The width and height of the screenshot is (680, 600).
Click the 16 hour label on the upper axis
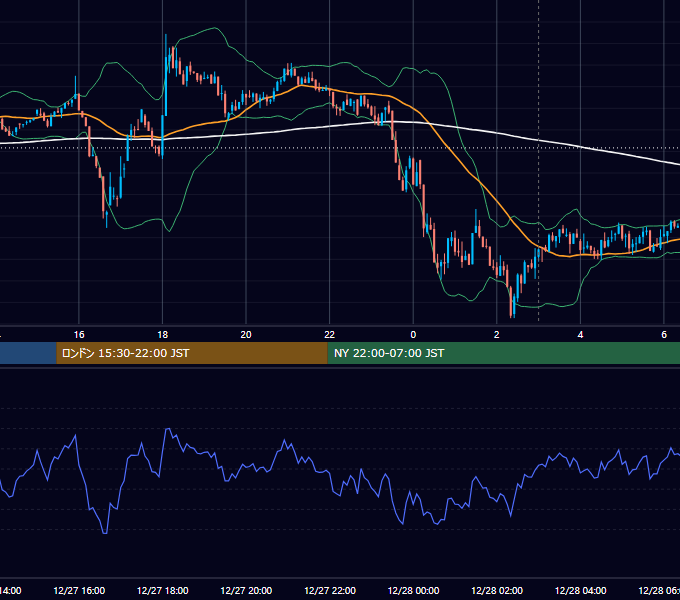(79, 334)
